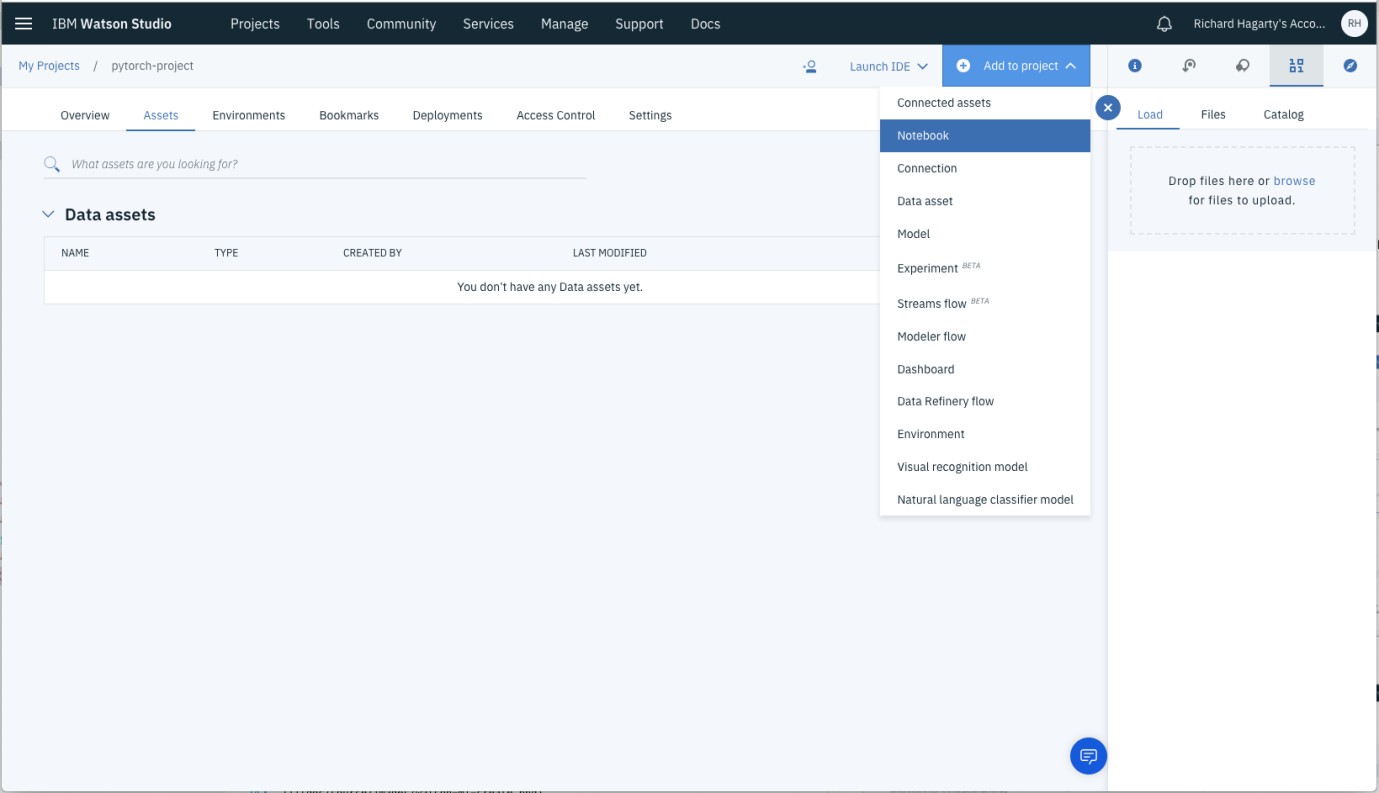
Task: Open the Environments tab
Action: pos(248,114)
